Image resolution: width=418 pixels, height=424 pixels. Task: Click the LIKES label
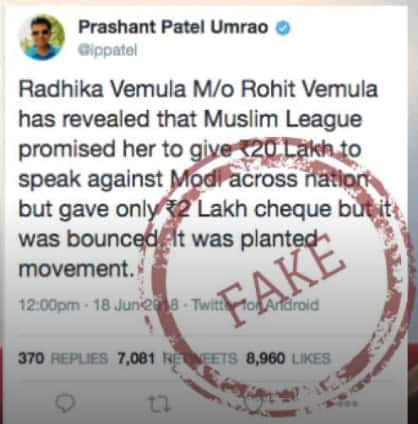click(311, 359)
